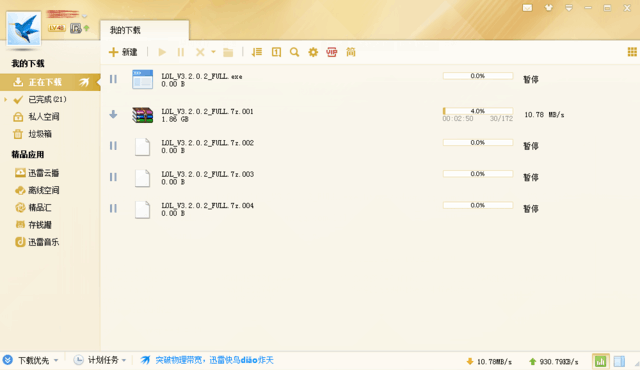This screenshot has width=640, height=370.
Task: Open search with magnifier icon
Action: (294, 52)
